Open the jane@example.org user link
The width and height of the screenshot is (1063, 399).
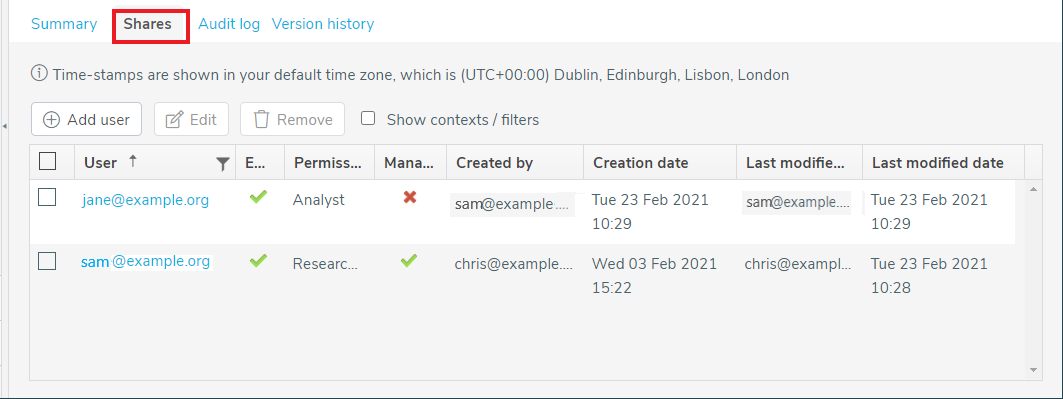point(146,200)
